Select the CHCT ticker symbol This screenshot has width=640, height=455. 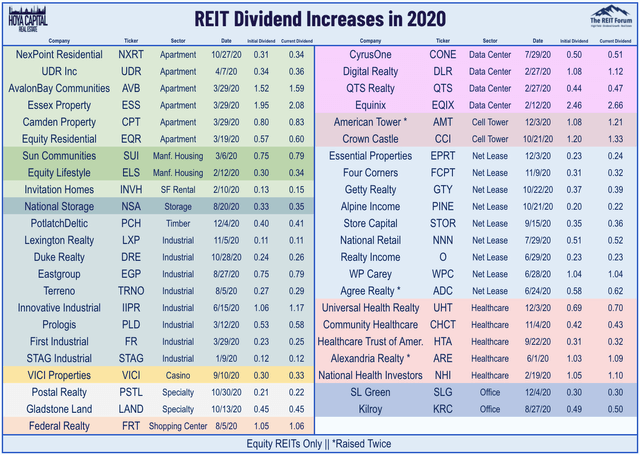tap(443, 325)
